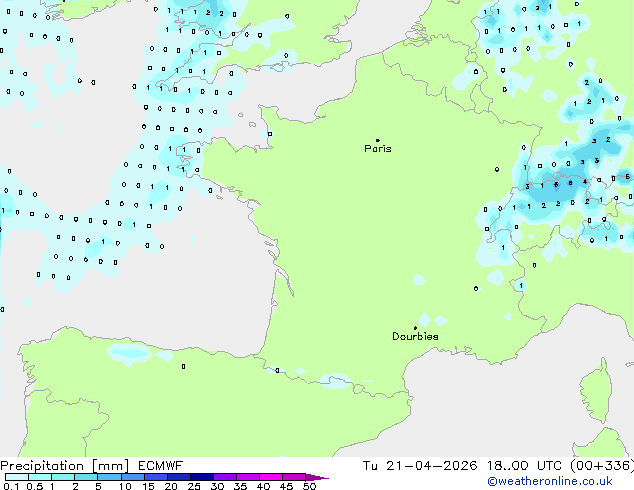
Task: Click the legend value '45'
Action: [x=286, y=486]
